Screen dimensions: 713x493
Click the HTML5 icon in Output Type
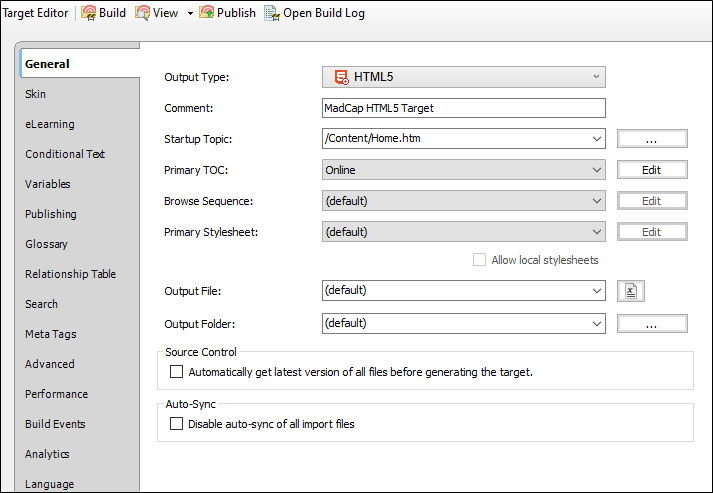341,77
